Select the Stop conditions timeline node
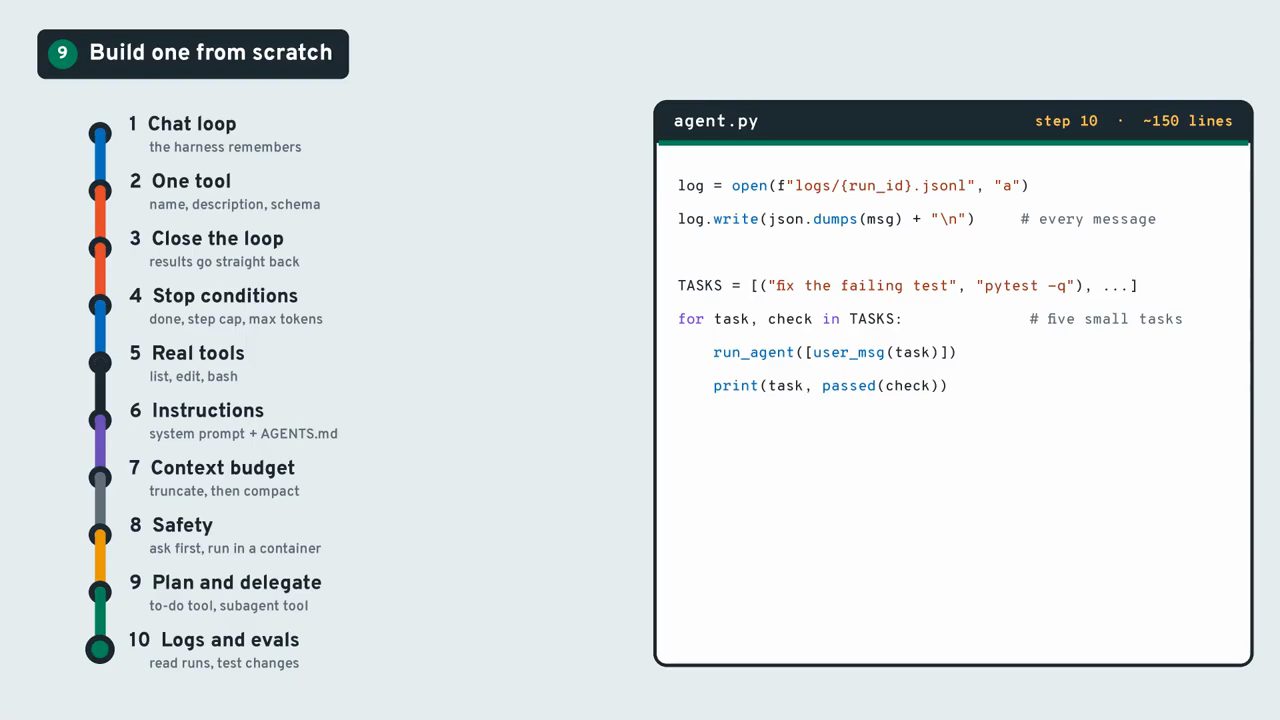The width and height of the screenshot is (1280, 720). [x=100, y=305]
